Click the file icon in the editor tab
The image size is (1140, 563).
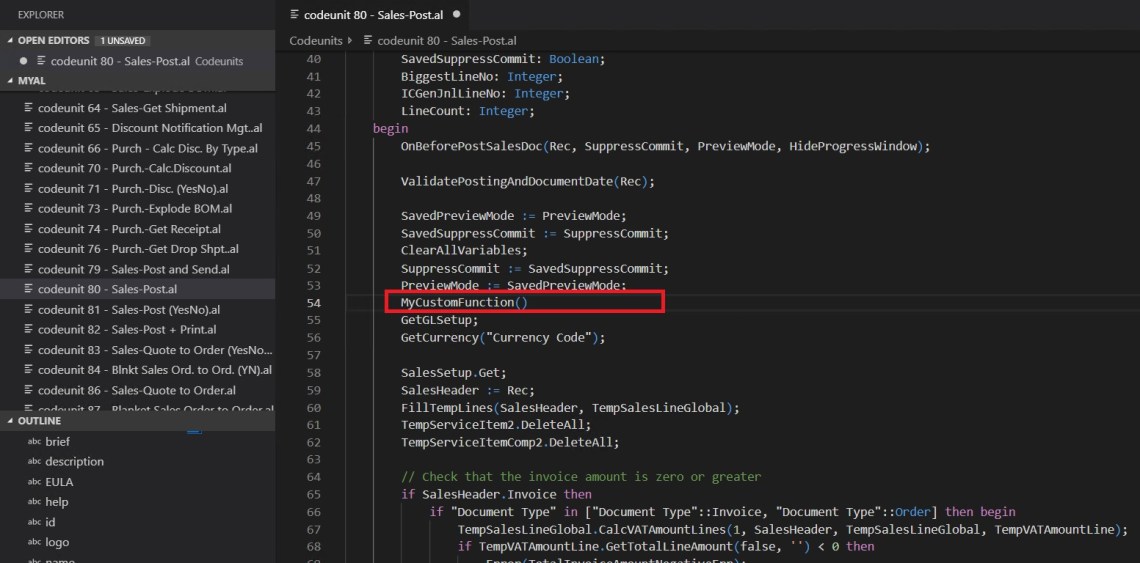[x=294, y=15]
